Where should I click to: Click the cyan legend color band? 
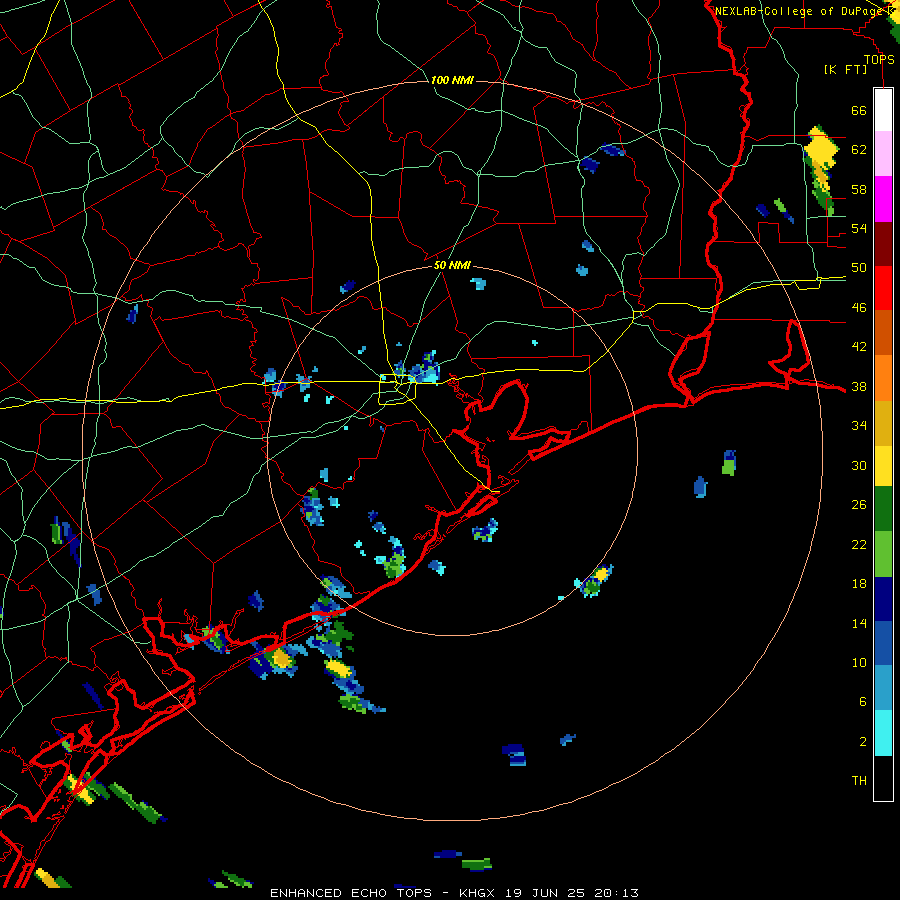[x=883, y=733]
